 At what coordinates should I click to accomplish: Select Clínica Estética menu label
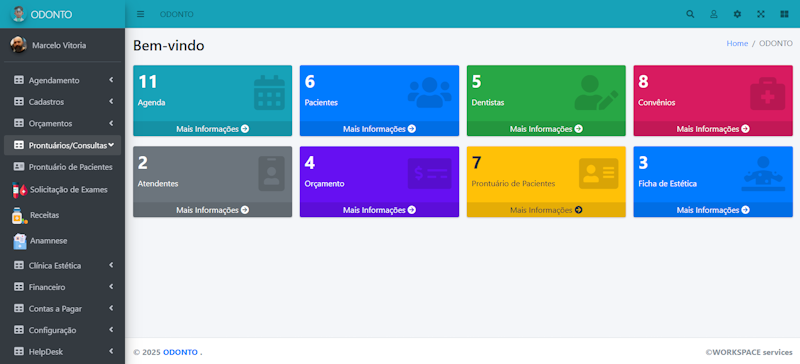pos(55,266)
